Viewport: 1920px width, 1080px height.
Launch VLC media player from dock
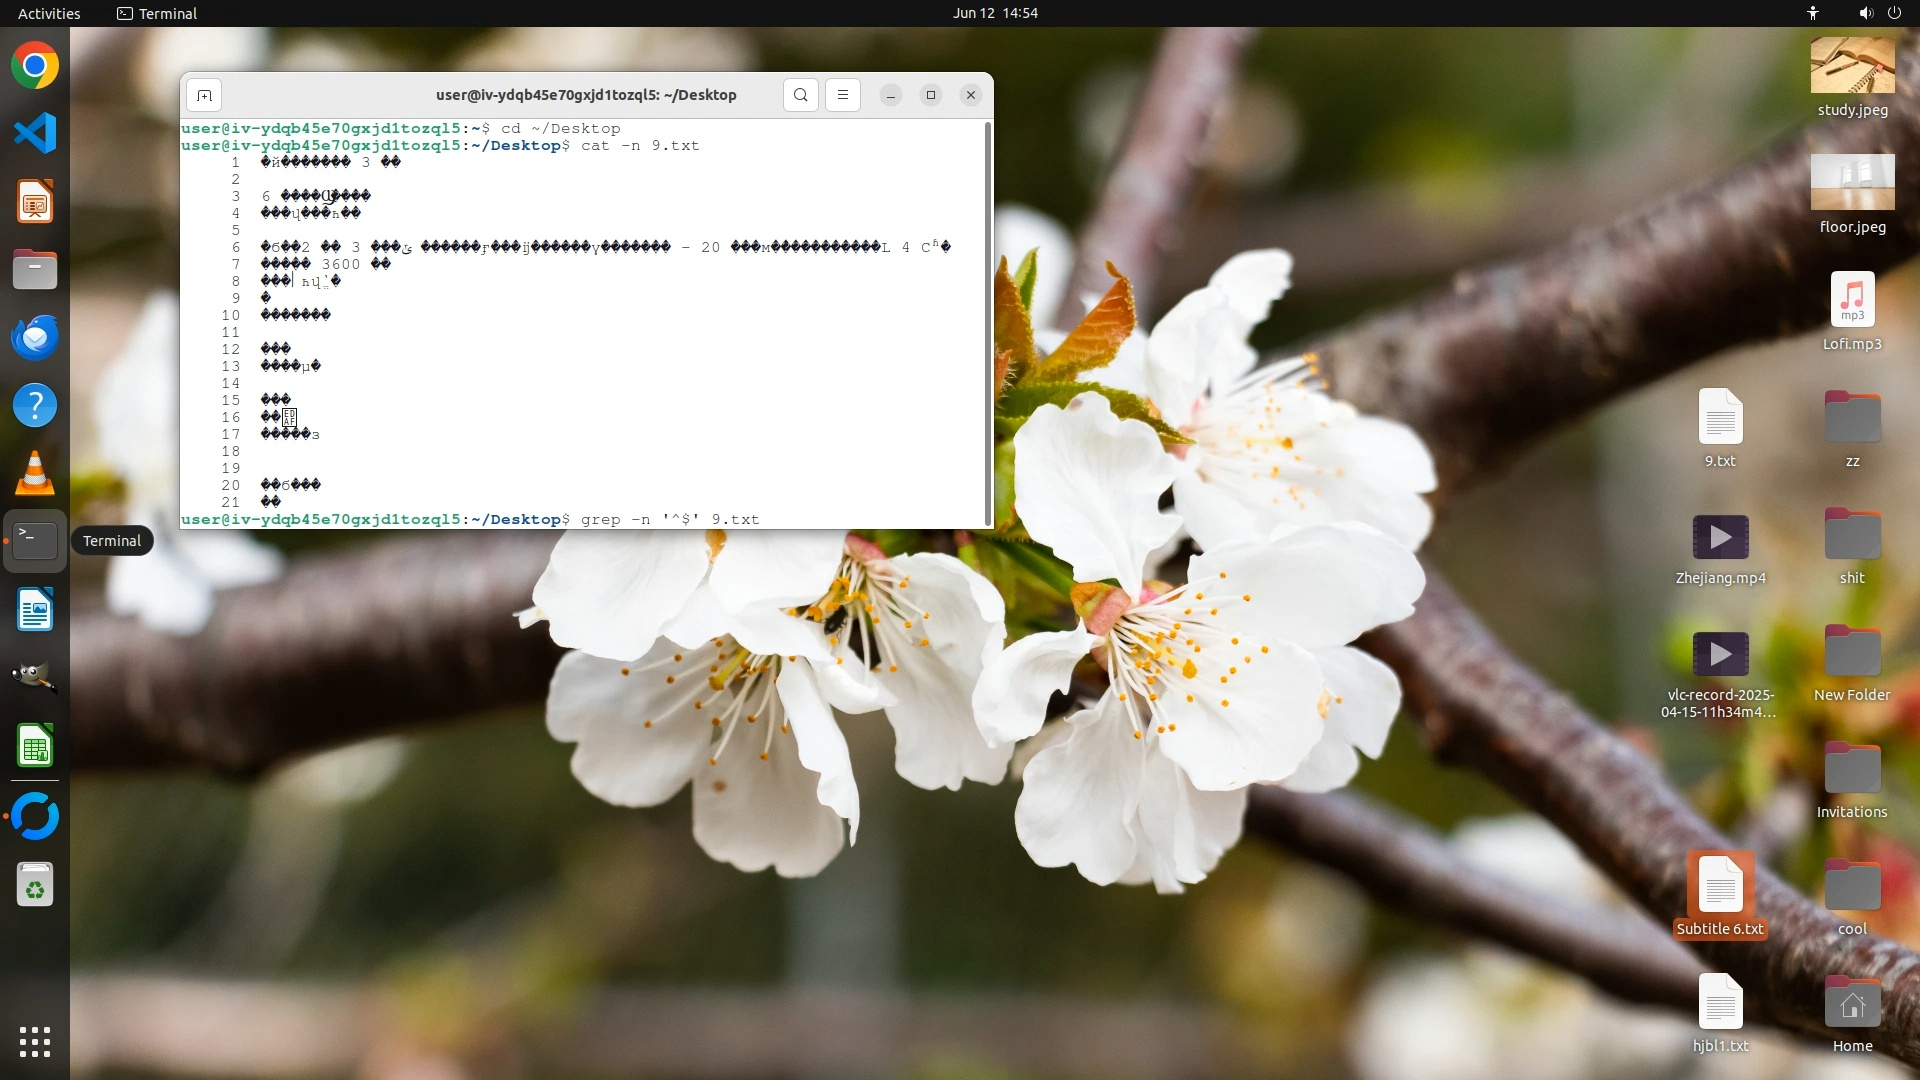[35, 474]
